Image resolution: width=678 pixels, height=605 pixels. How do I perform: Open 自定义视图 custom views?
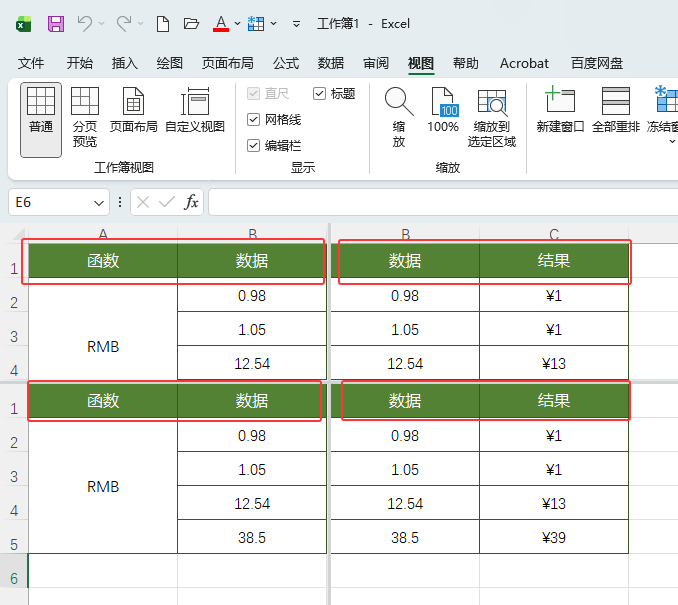[x=195, y=109]
